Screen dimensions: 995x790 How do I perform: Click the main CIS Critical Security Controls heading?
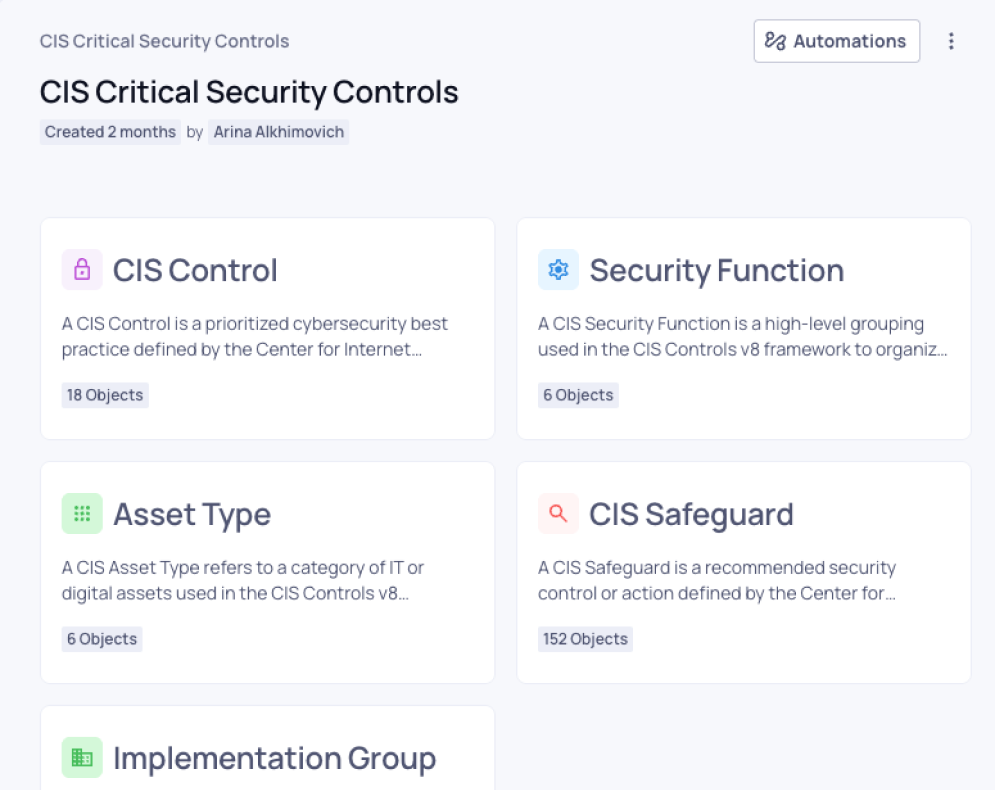(249, 92)
